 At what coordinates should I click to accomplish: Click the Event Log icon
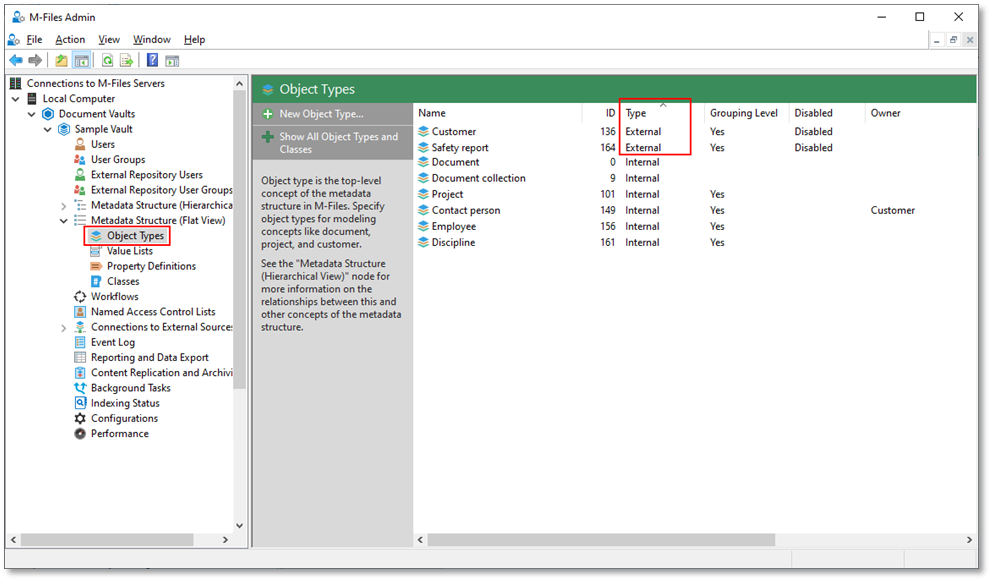(80, 342)
